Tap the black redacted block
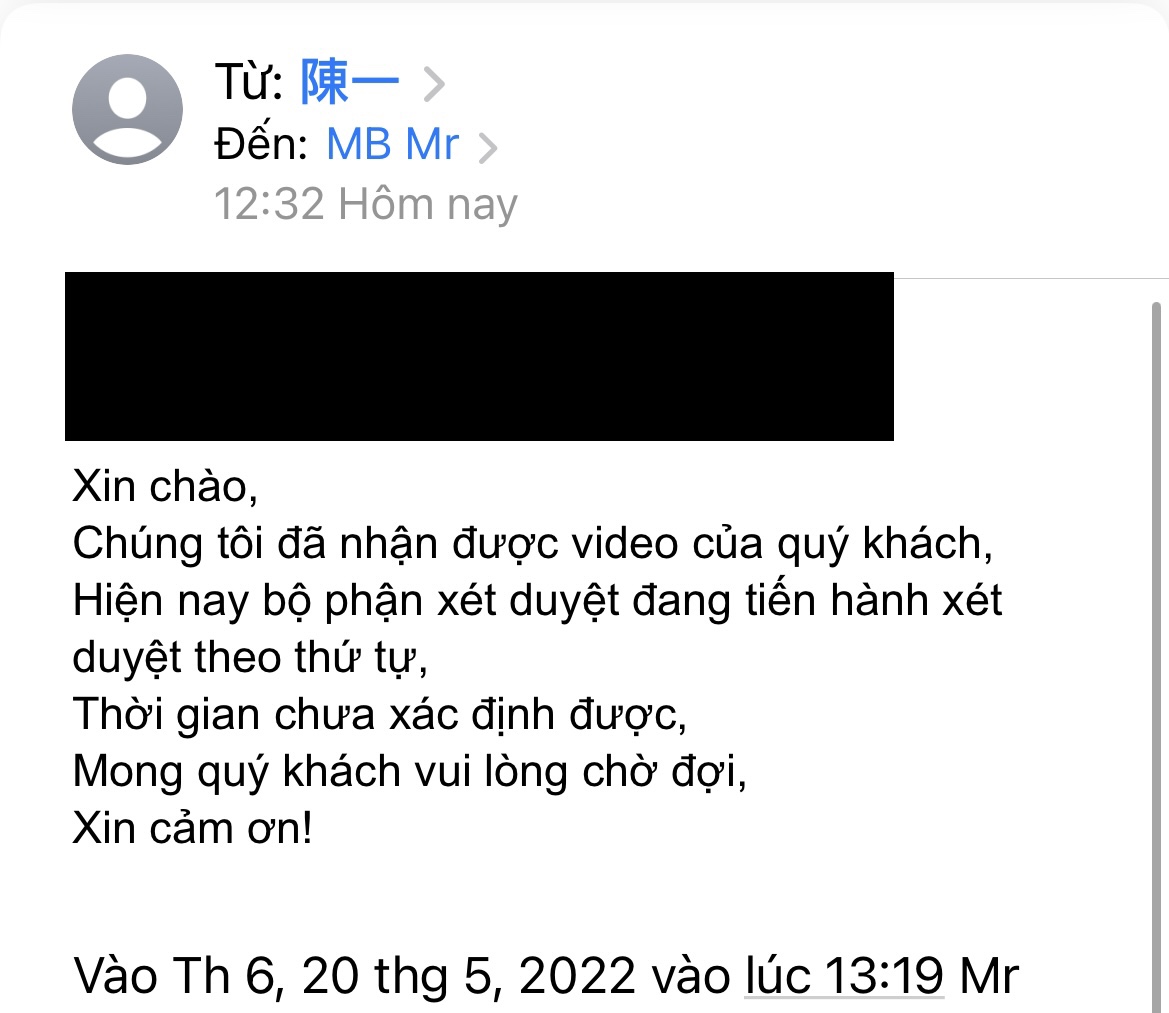Viewport: 1169px width, 1013px height. tap(479, 356)
